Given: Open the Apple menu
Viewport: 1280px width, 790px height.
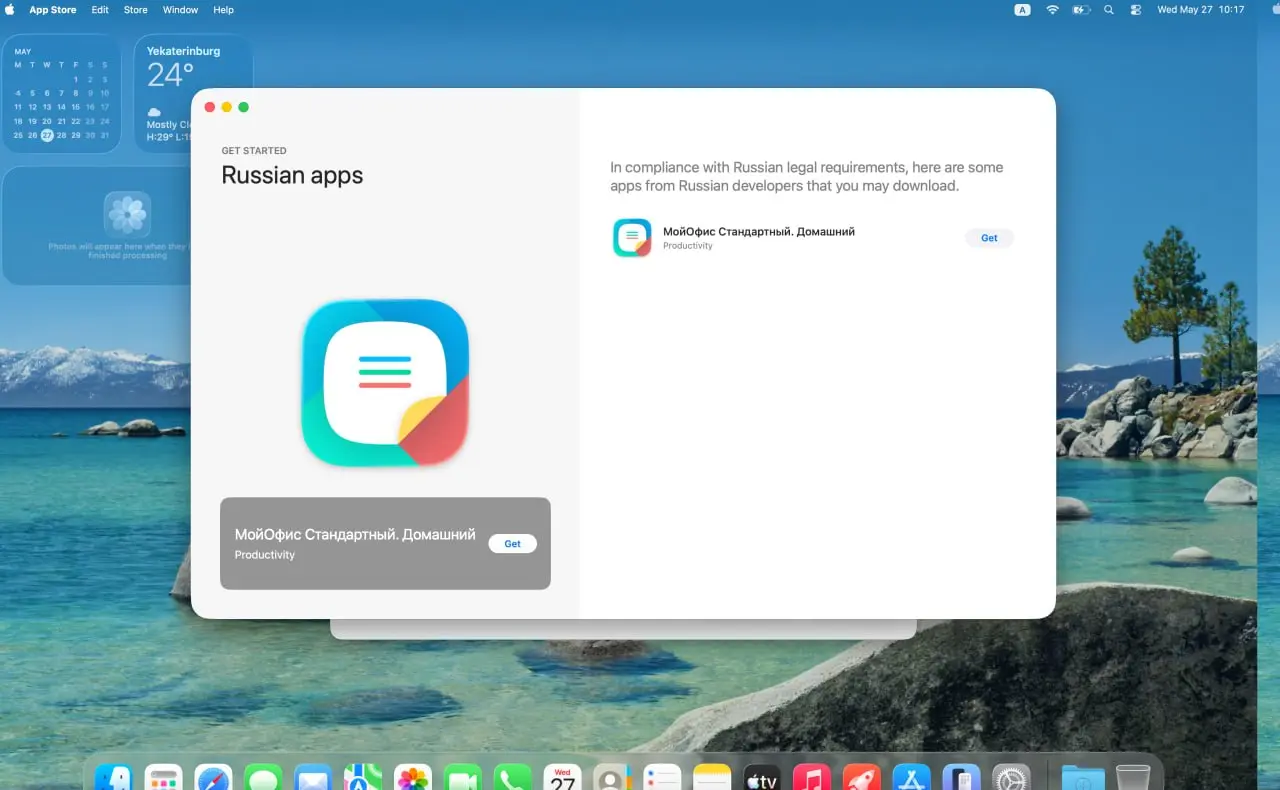Looking at the screenshot, I should [x=10, y=10].
